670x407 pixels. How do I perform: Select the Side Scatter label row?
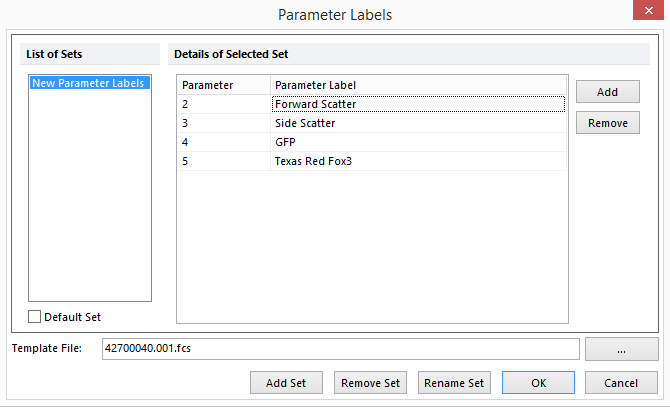(417, 123)
